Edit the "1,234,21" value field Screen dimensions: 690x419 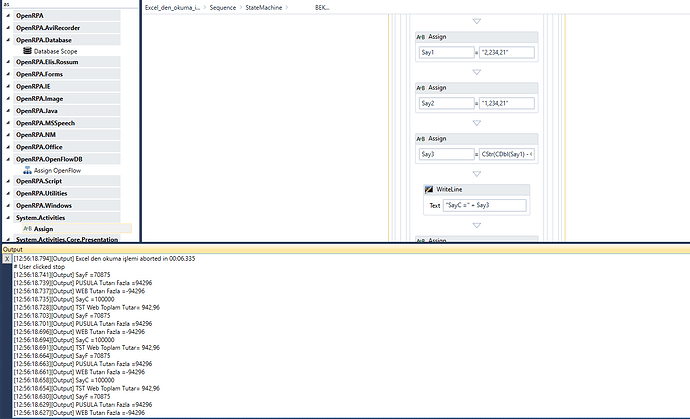506,103
